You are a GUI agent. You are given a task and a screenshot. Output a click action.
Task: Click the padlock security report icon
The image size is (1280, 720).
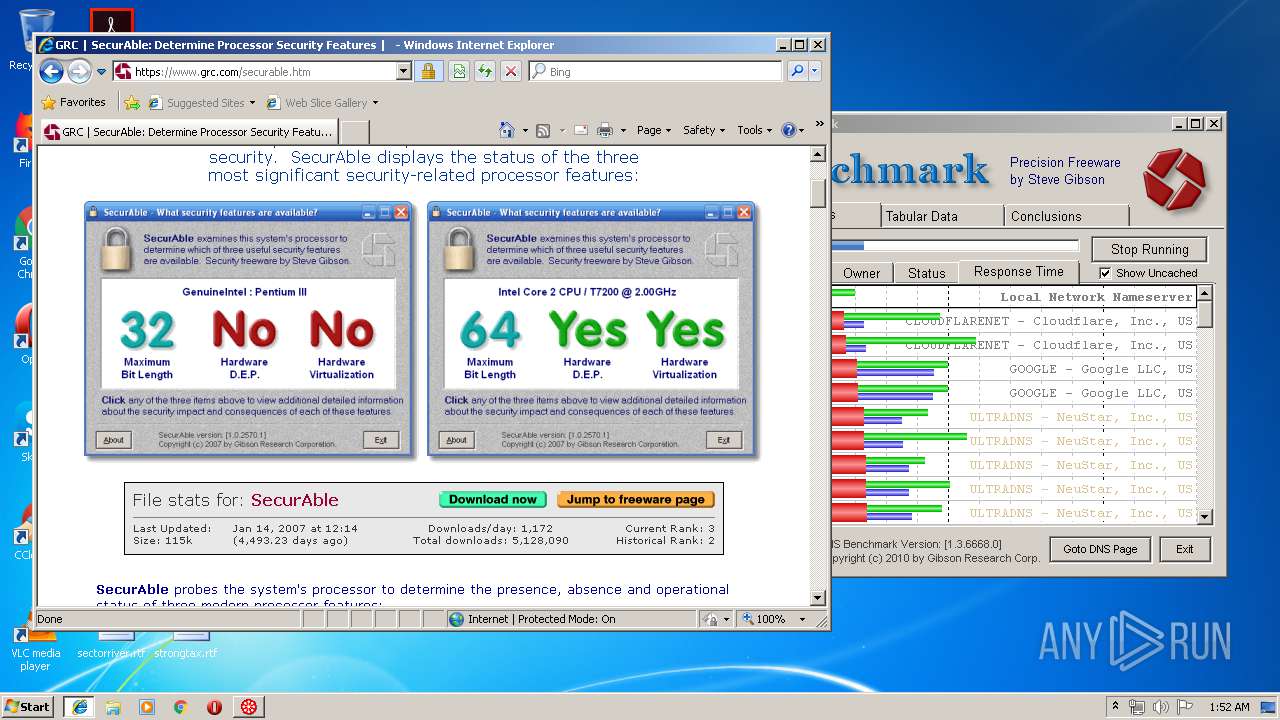[x=428, y=71]
